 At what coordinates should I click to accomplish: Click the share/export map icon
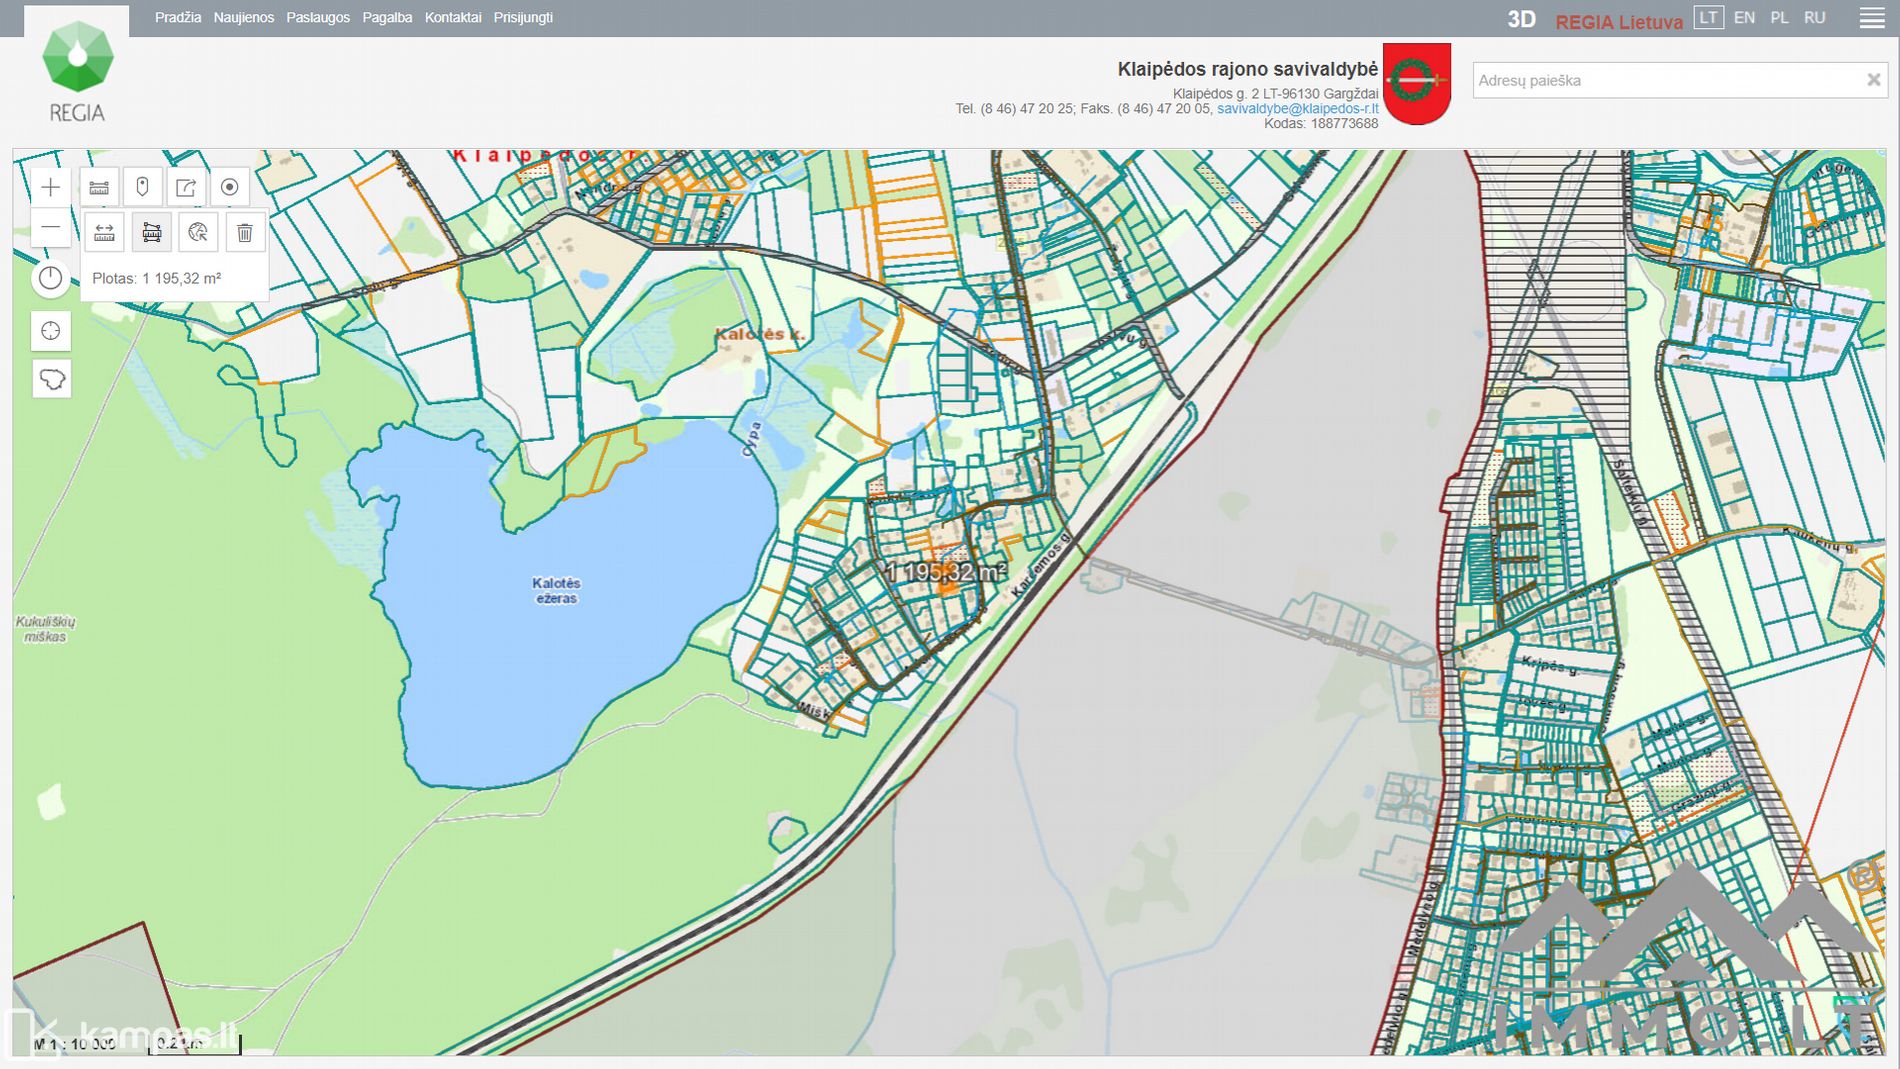click(186, 187)
